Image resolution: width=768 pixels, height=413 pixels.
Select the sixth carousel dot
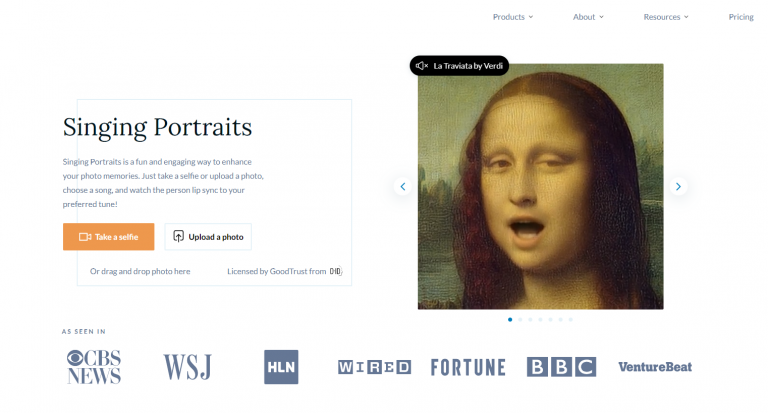pos(560,319)
